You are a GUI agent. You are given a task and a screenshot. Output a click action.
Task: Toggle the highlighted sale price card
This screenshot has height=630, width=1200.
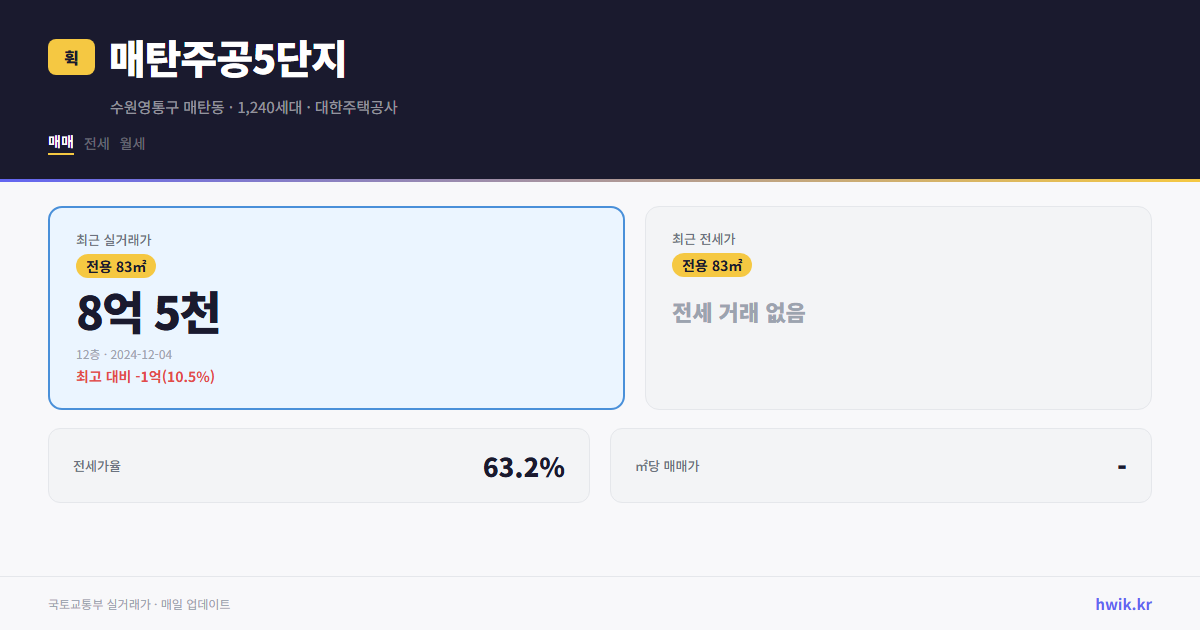335,307
